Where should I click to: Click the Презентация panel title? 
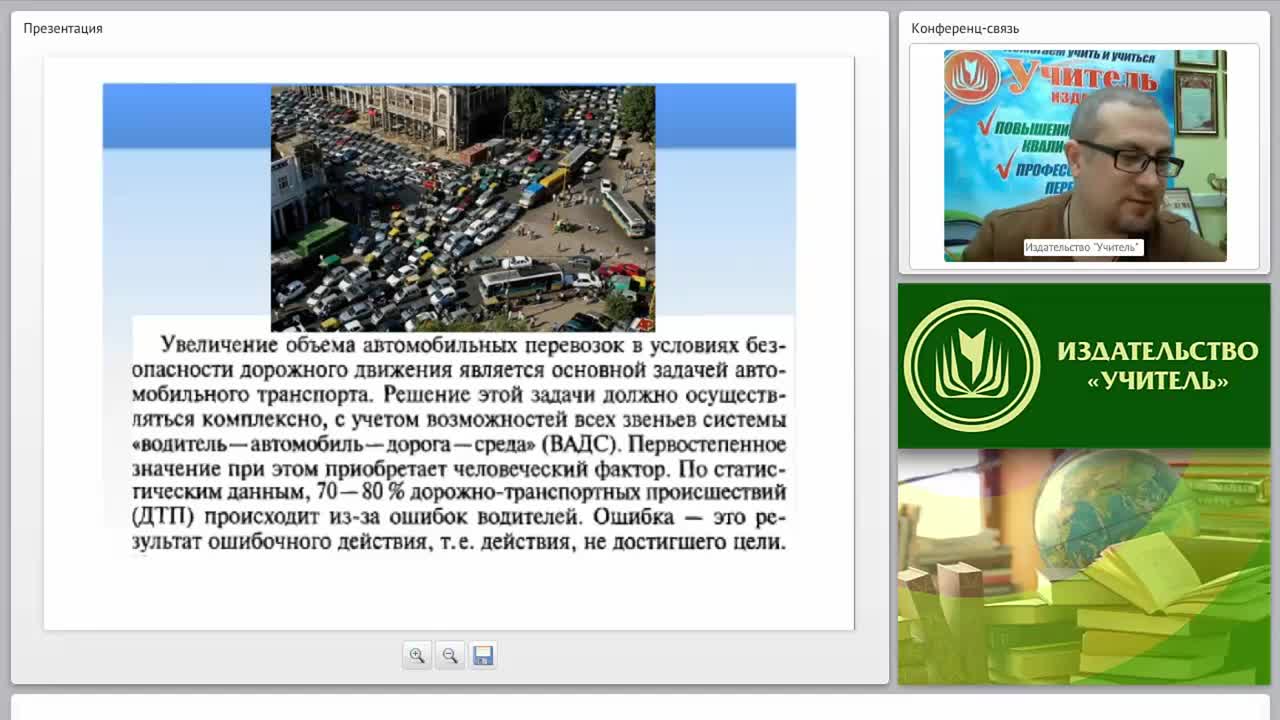[63, 28]
